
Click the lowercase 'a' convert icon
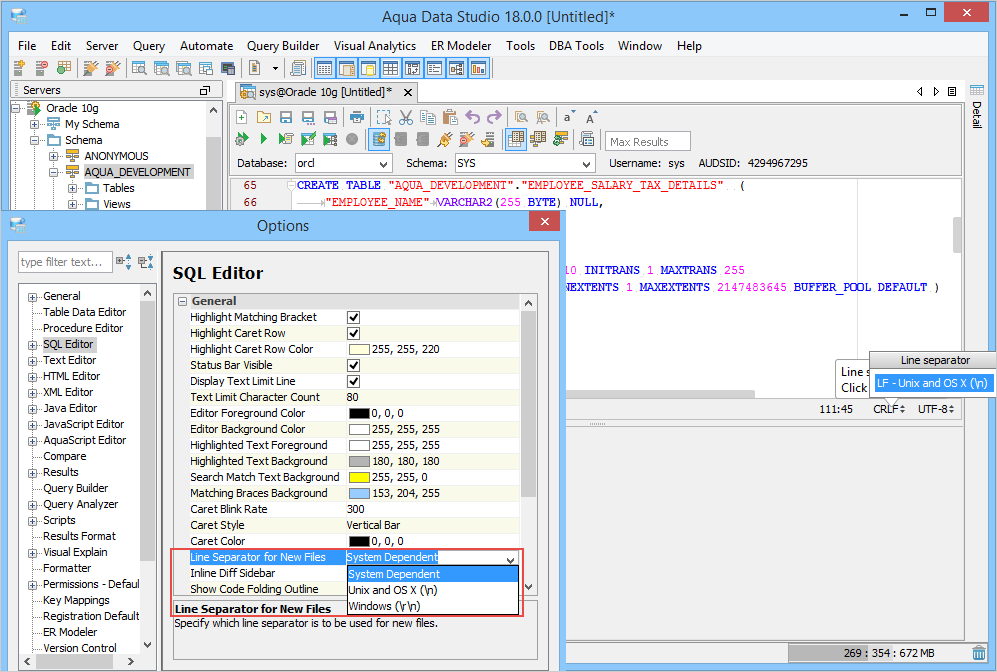point(568,117)
